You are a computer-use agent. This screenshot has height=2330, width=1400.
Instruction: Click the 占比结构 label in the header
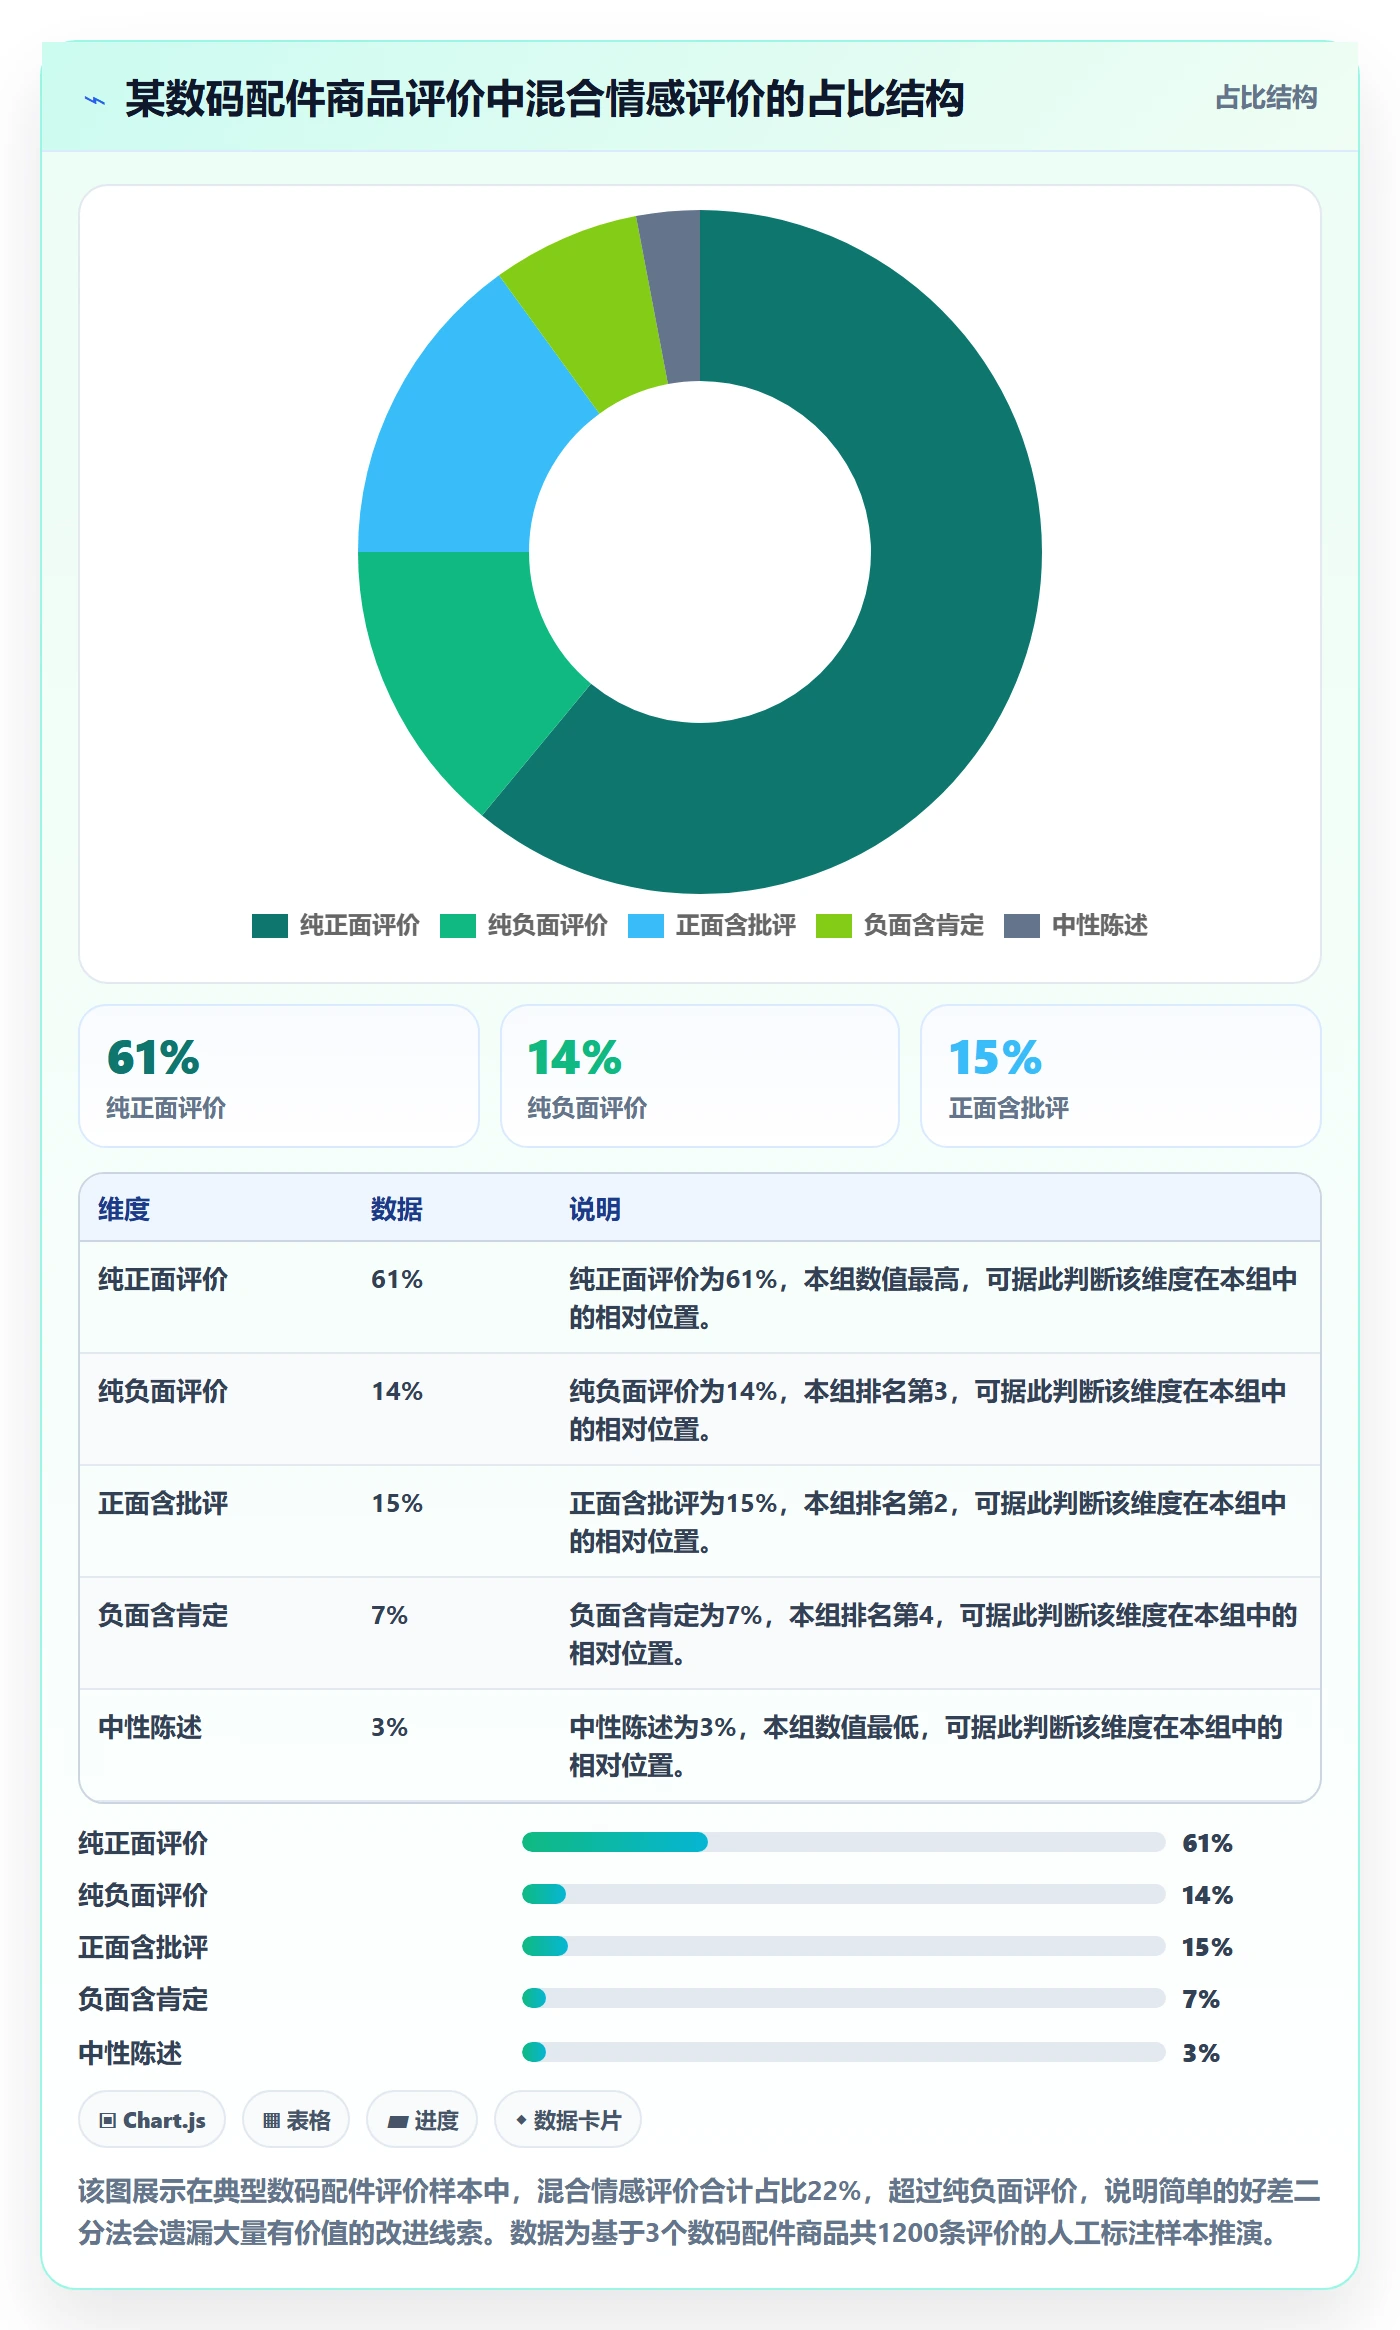click(1266, 98)
